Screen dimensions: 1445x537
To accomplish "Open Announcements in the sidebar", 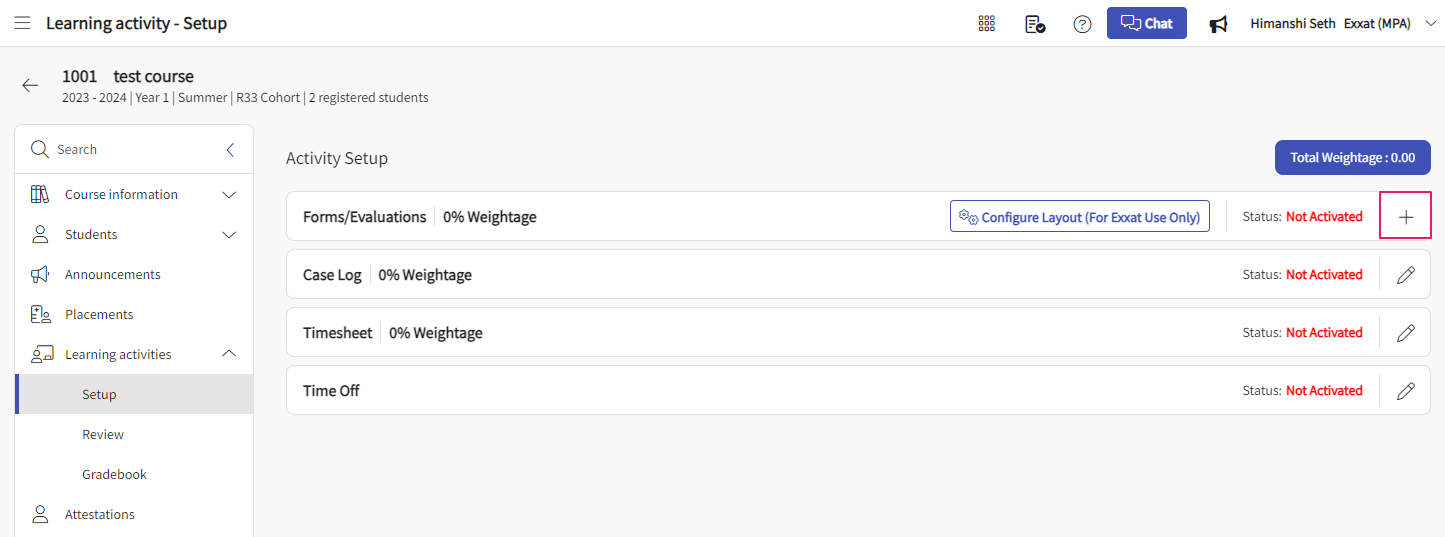I will coord(113,274).
